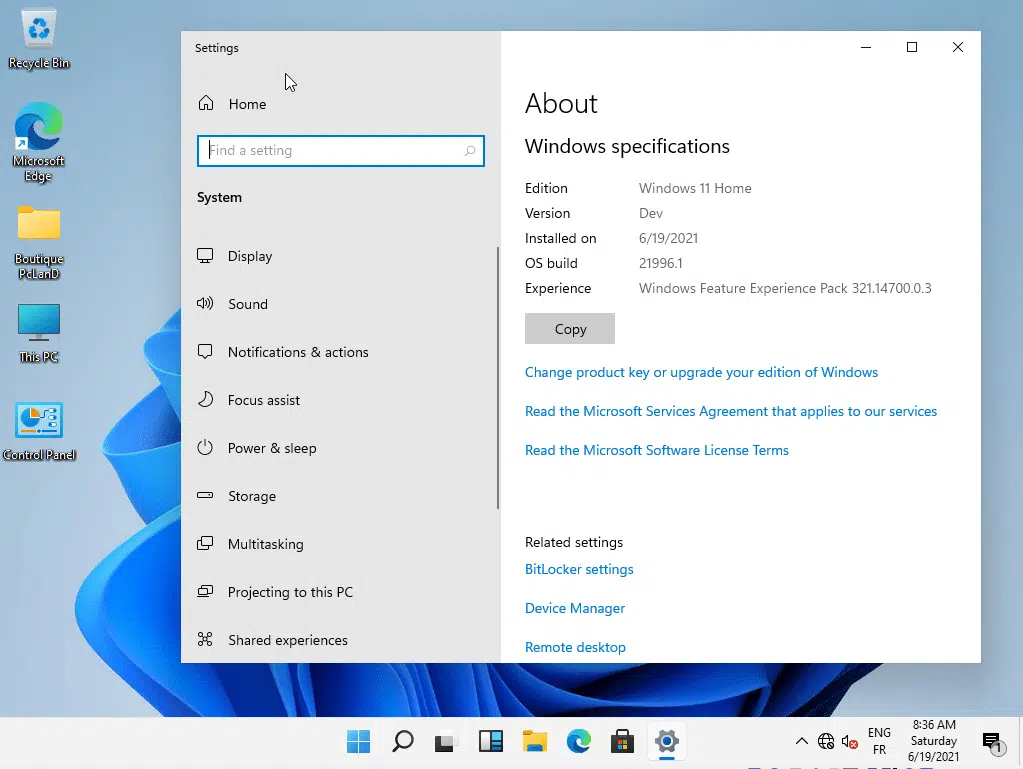The image size is (1023, 769).
Task: Open Device Manager link
Action: 575,609
